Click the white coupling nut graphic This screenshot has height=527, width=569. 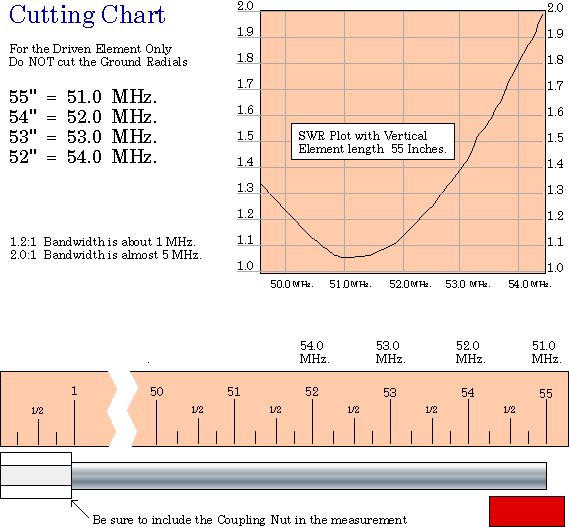pos(36,475)
